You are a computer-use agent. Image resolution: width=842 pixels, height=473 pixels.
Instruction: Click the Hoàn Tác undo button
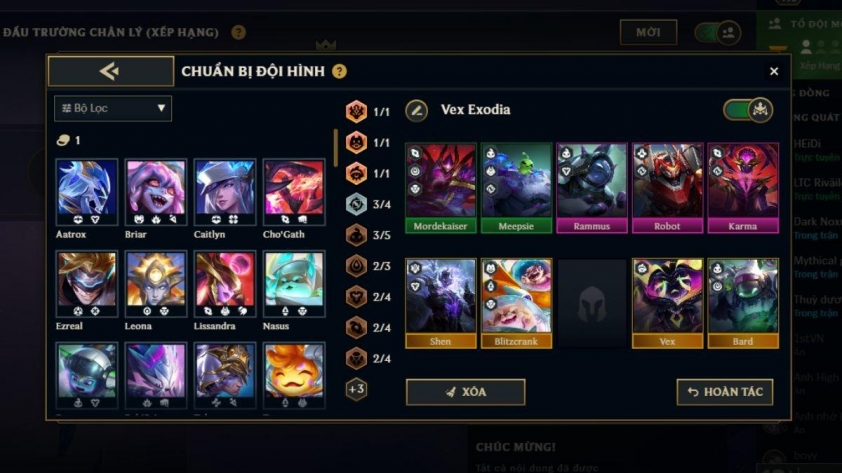pyautogui.click(x=725, y=392)
